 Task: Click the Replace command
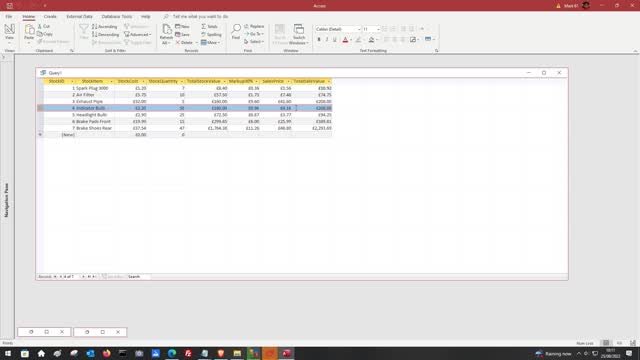(x=254, y=26)
